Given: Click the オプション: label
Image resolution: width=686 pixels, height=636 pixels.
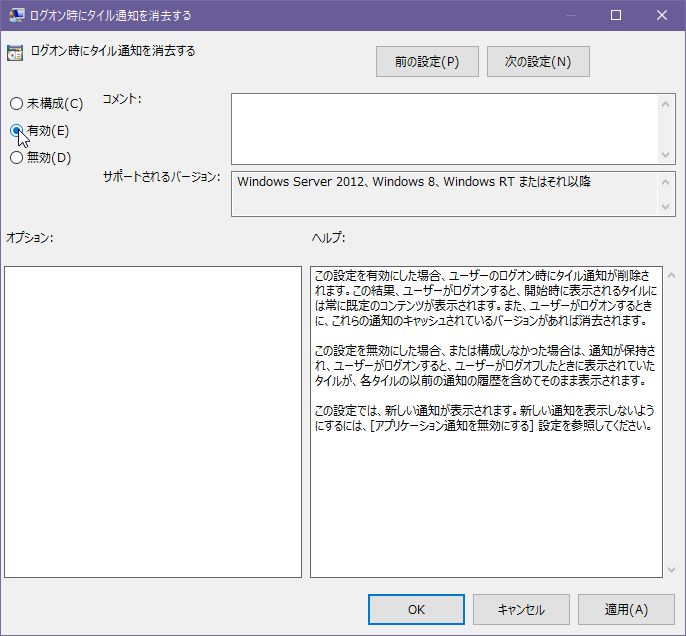Looking at the screenshot, I should click(30, 238).
